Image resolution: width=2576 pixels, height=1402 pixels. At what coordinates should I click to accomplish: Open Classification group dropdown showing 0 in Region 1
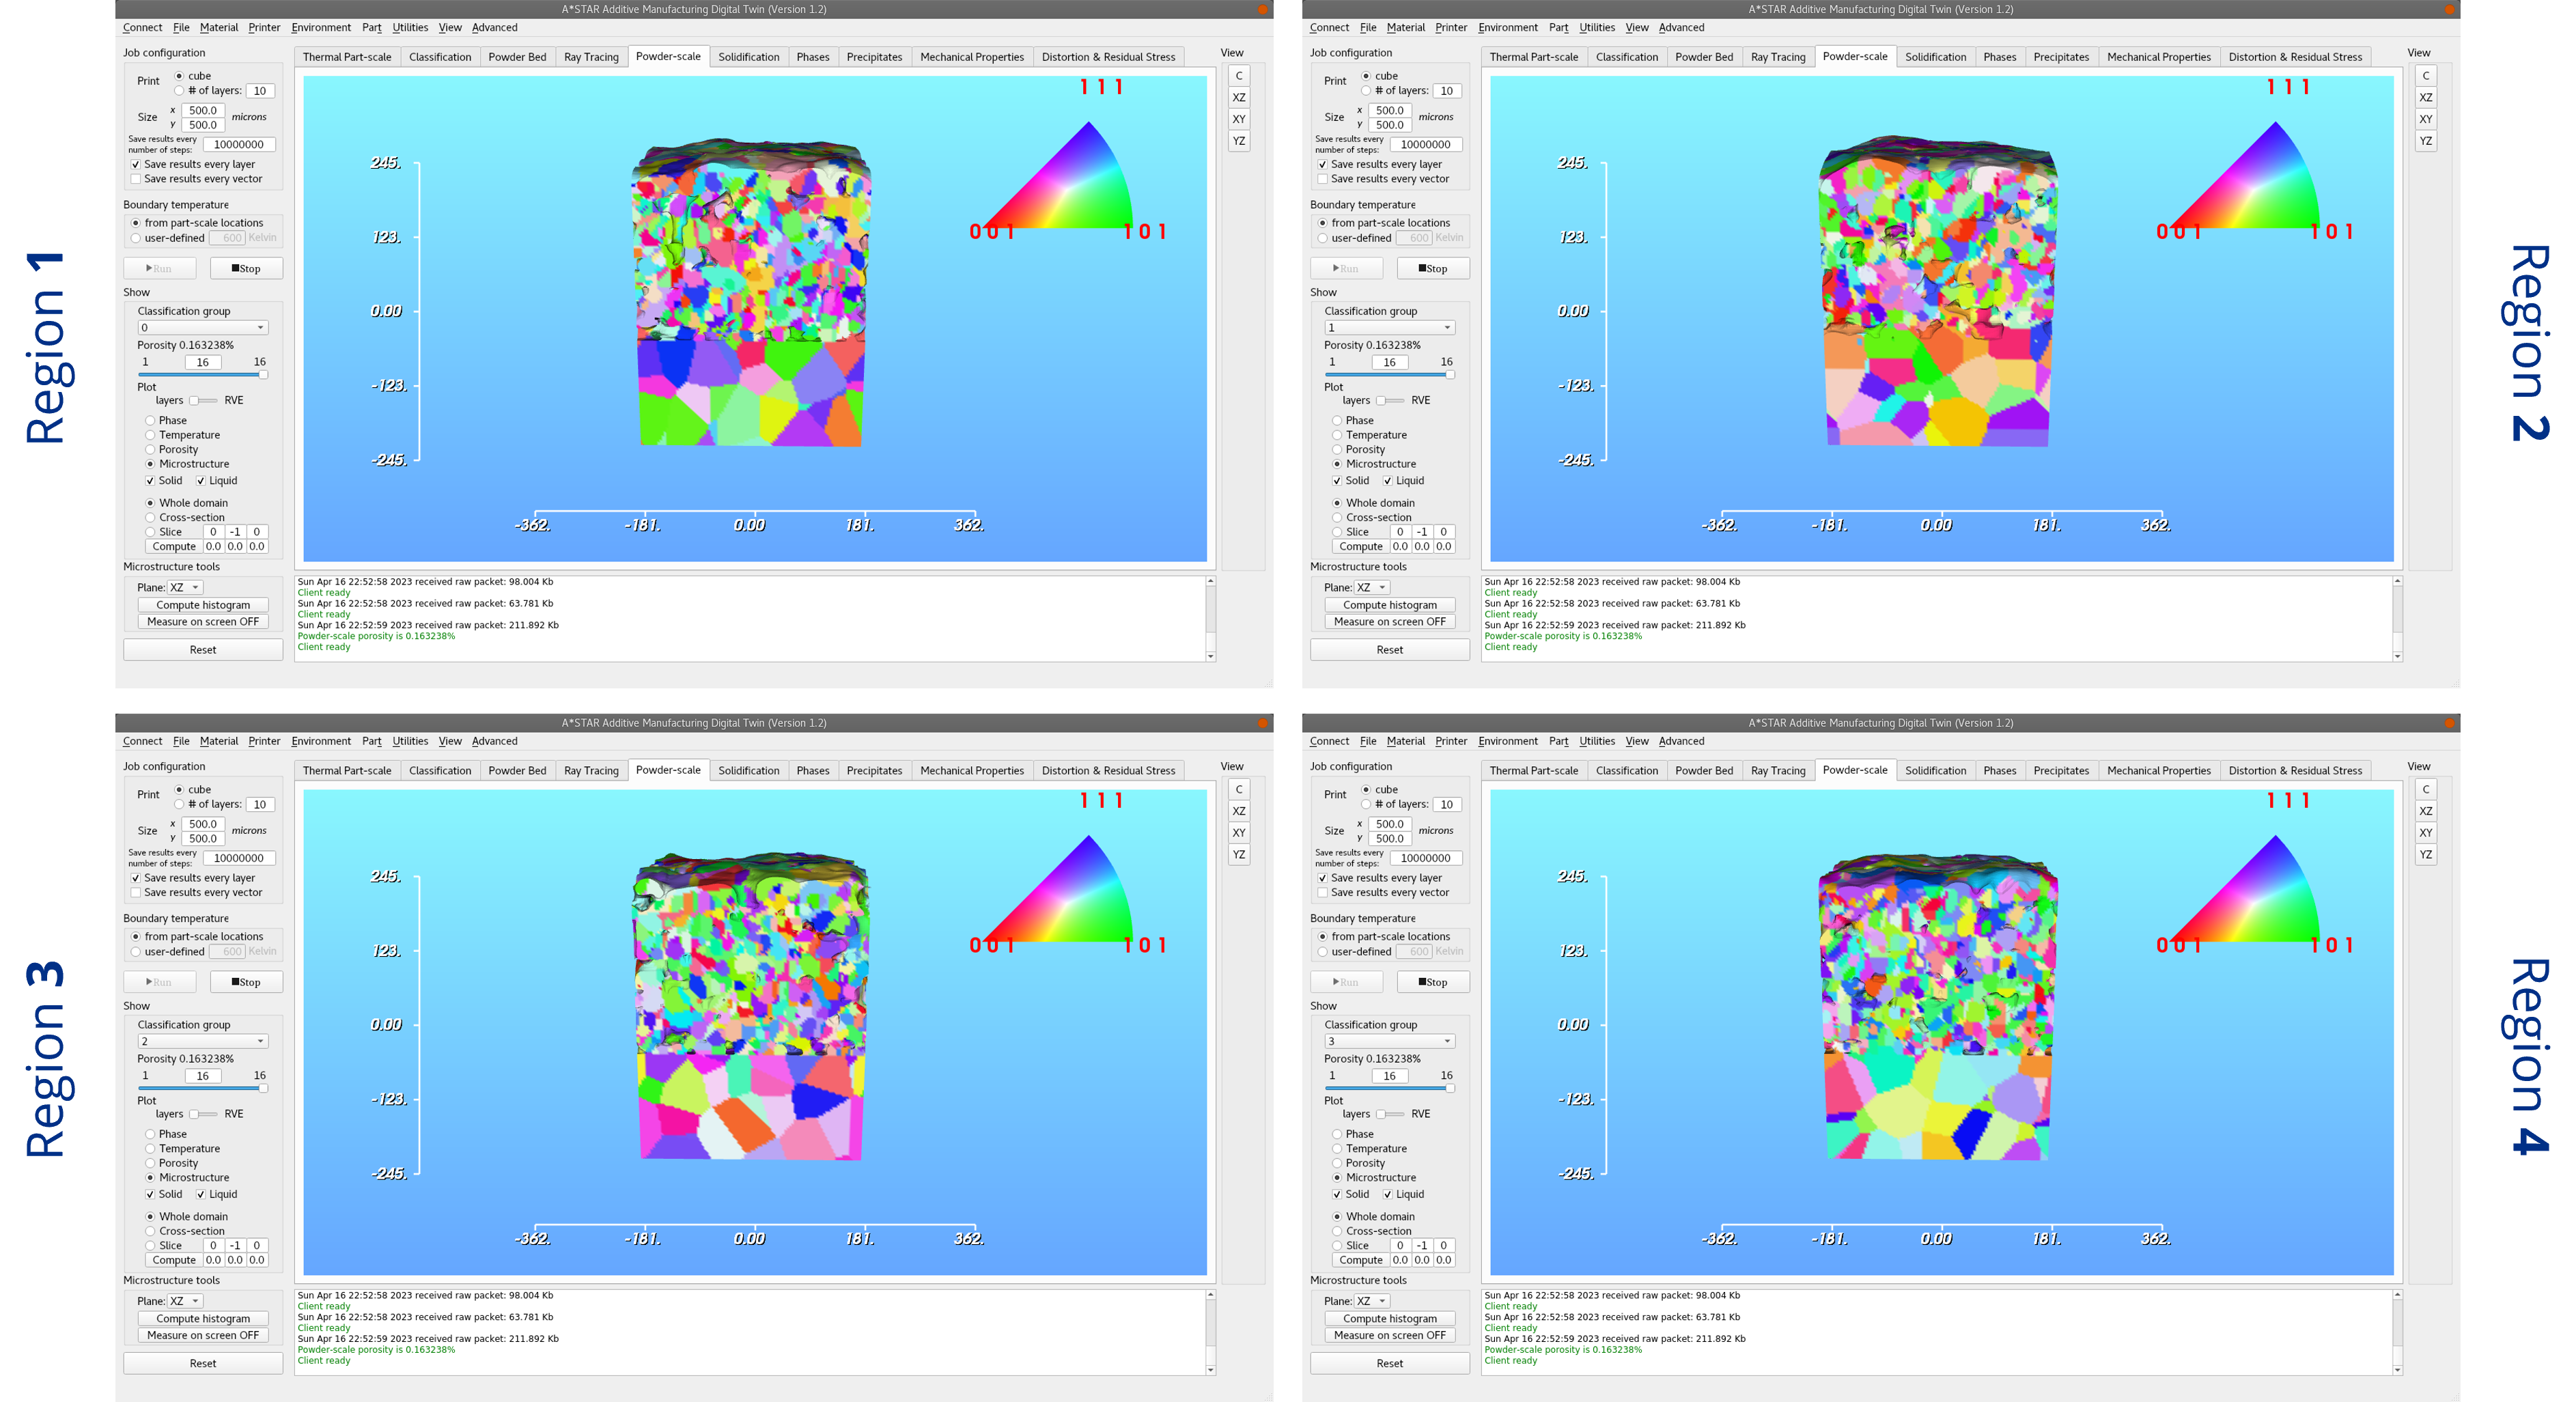coord(203,328)
